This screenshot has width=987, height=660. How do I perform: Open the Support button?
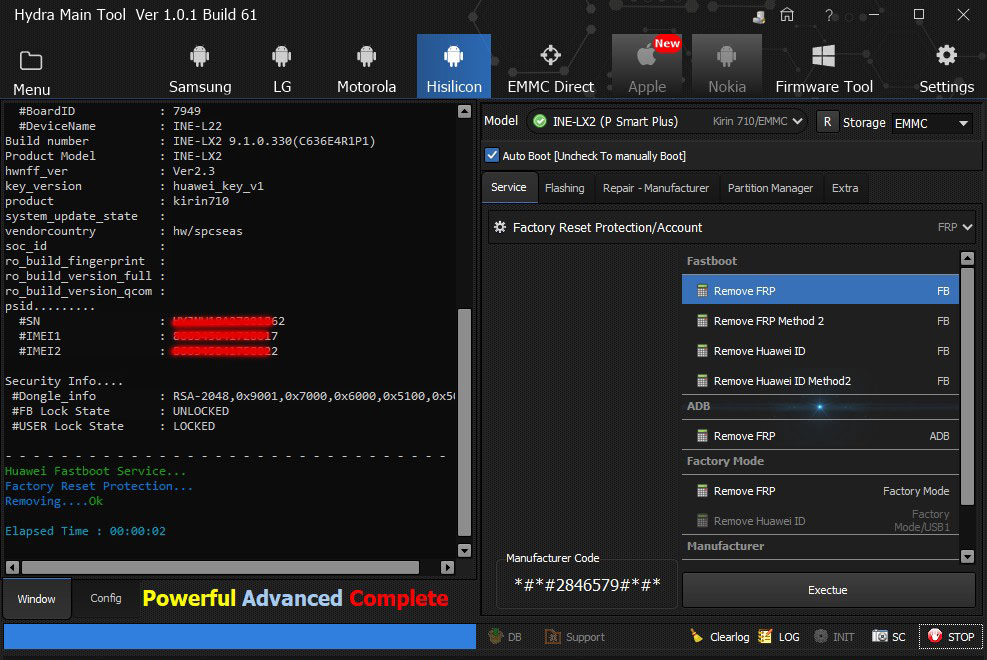pos(574,637)
